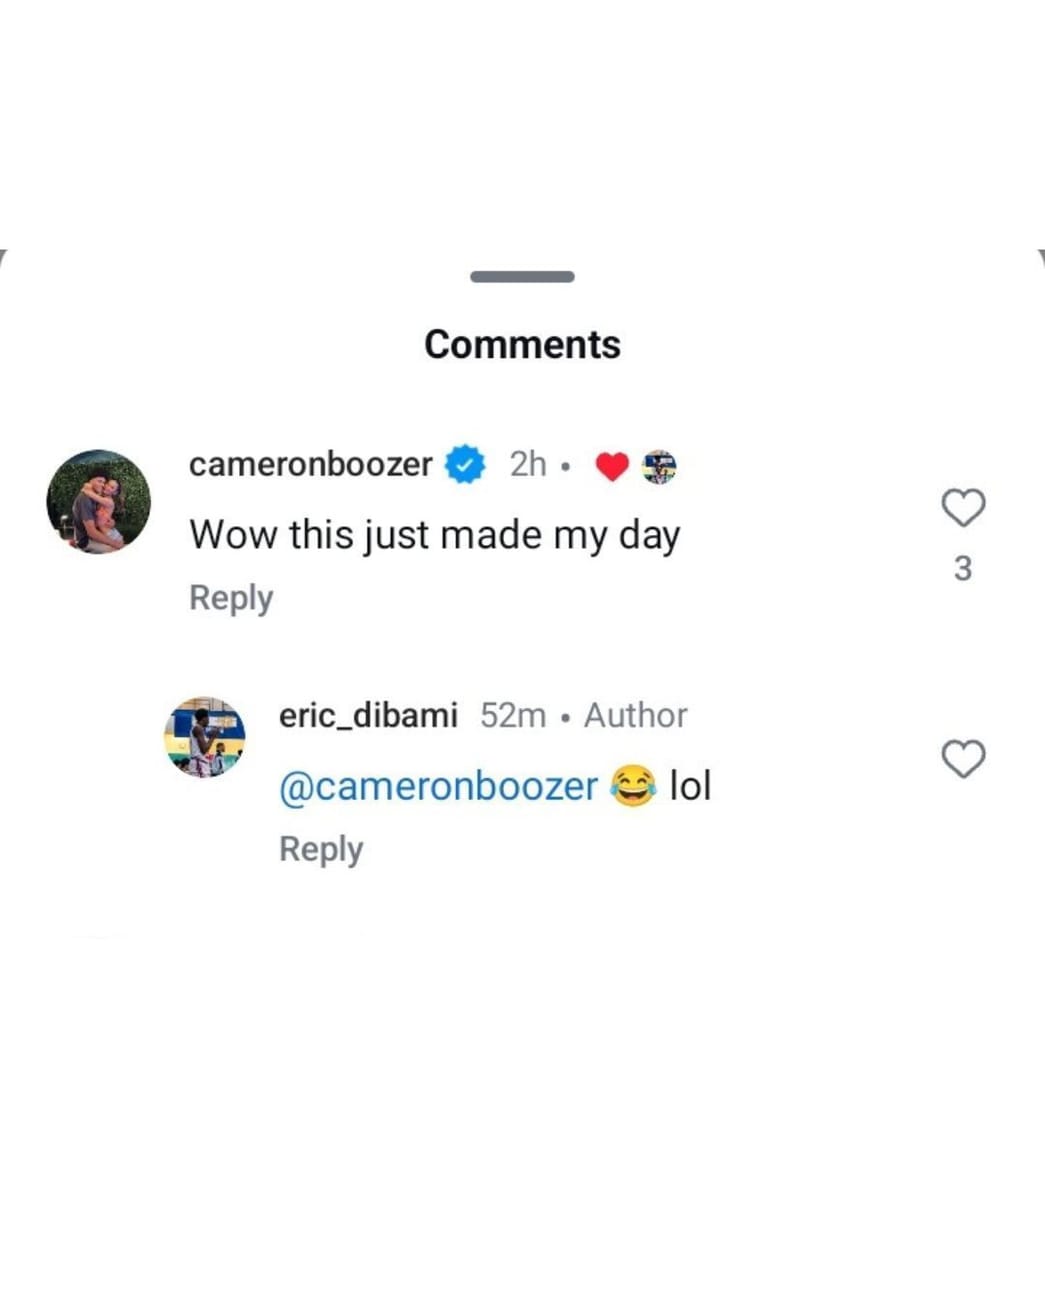1045x1306 pixels.
Task: Select the Comments header tab
Action: (x=521, y=343)
